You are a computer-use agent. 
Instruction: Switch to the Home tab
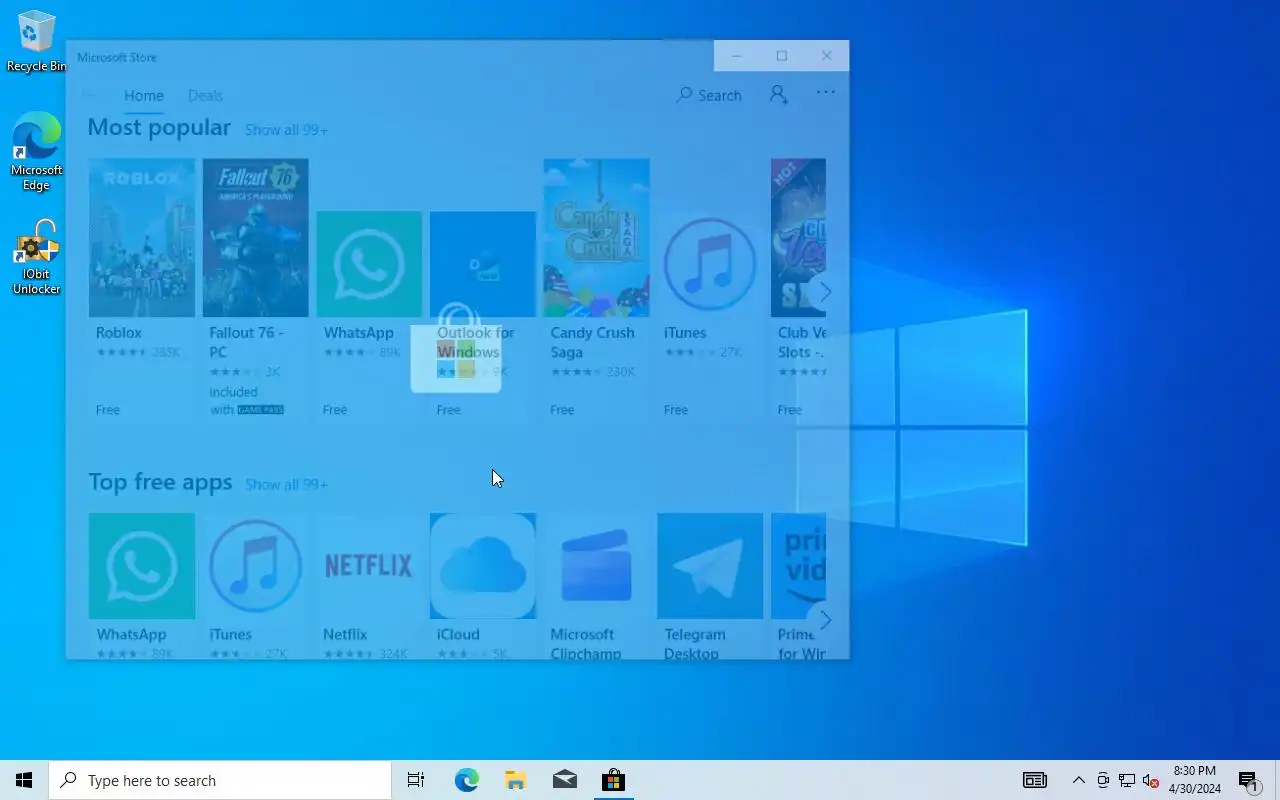144,96
